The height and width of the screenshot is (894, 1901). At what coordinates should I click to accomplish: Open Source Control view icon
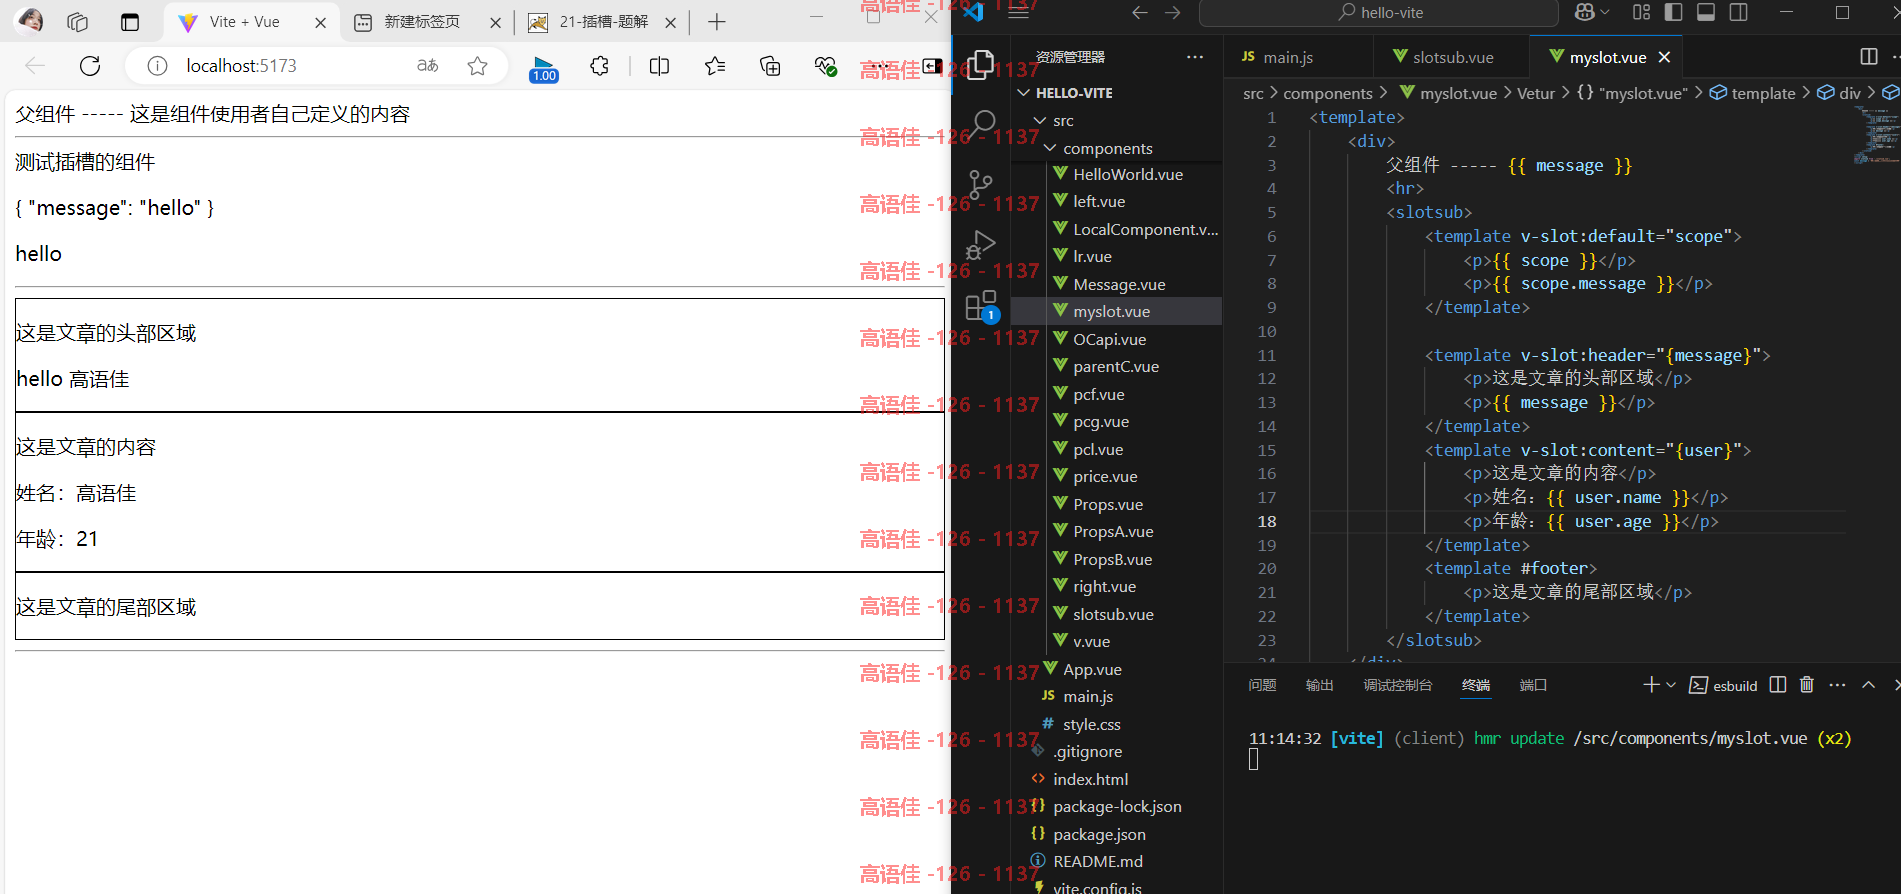coord(981,184)
